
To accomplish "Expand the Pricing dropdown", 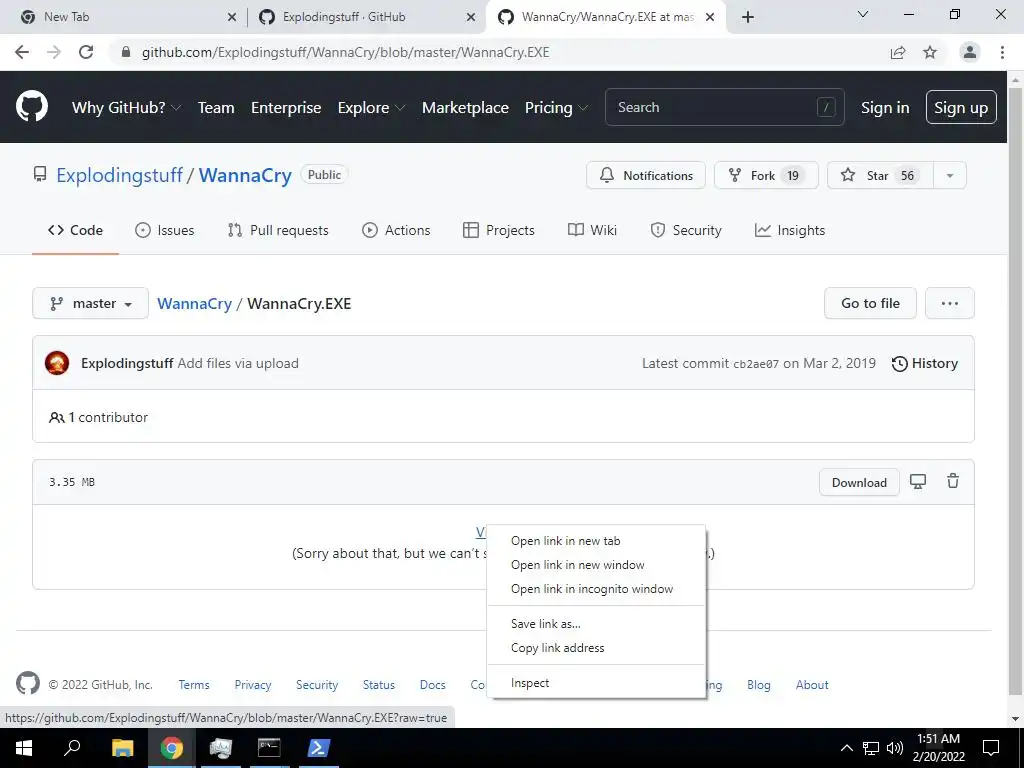I will (x=556, y=108).
